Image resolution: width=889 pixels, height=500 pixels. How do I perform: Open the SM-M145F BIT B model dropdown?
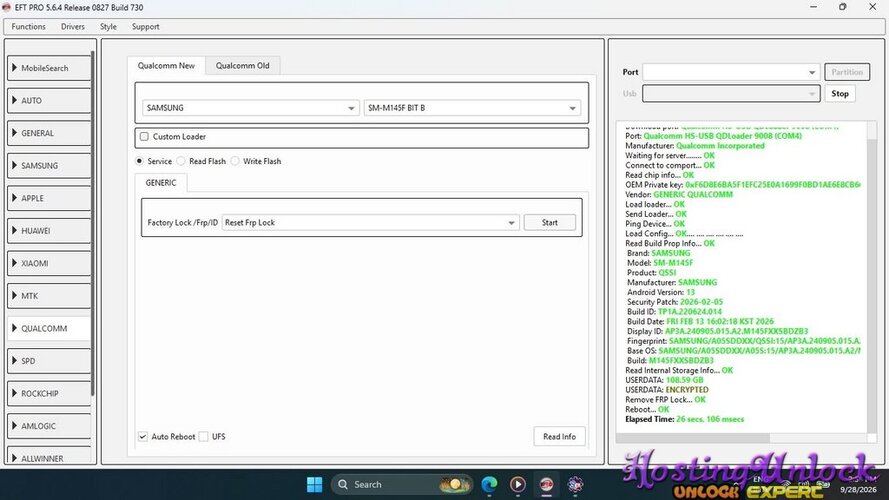[472, 108]
